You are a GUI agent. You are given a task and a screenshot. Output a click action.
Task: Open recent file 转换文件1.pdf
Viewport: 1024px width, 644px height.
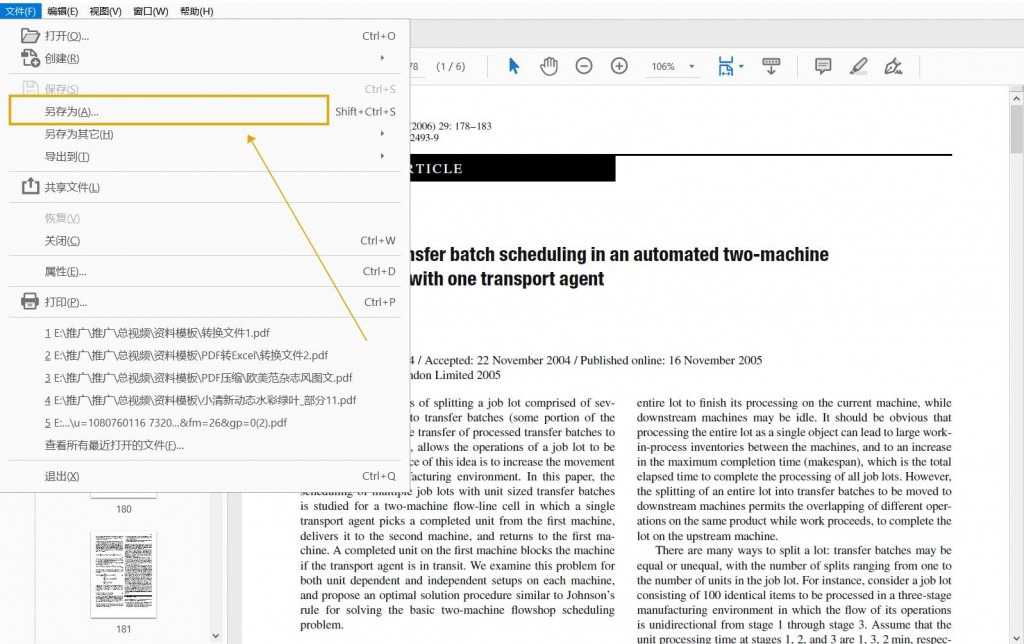coord(157,333)
